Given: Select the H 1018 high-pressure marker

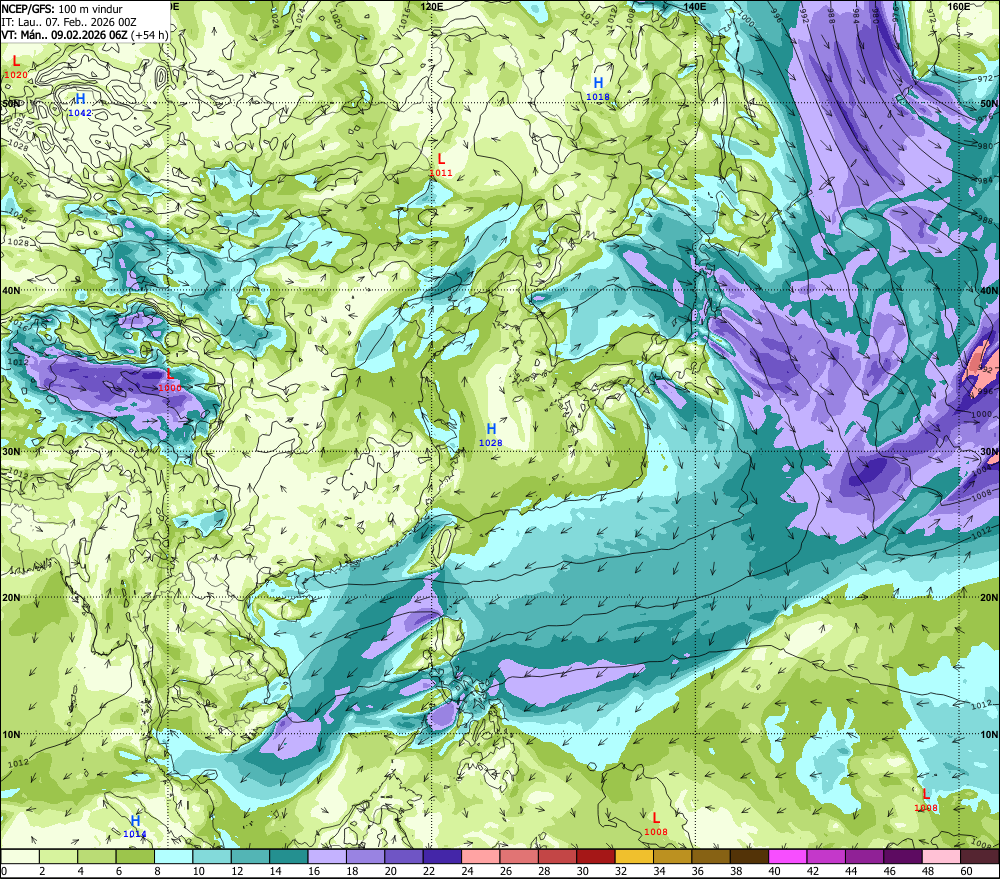Looking at the screenshot, I should (x=598, y=89).
